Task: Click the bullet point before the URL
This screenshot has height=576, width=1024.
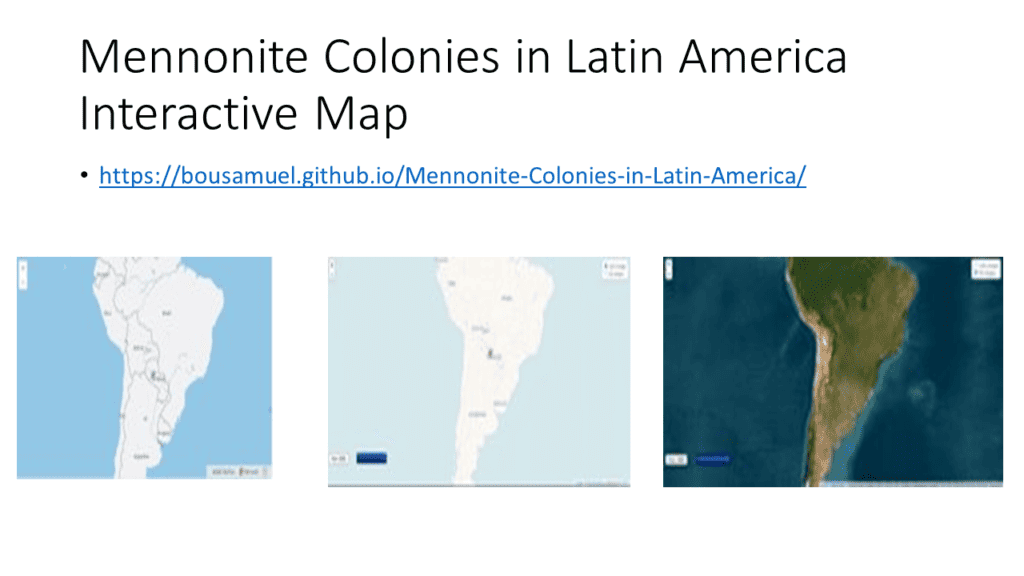Action: click(85, 178)
